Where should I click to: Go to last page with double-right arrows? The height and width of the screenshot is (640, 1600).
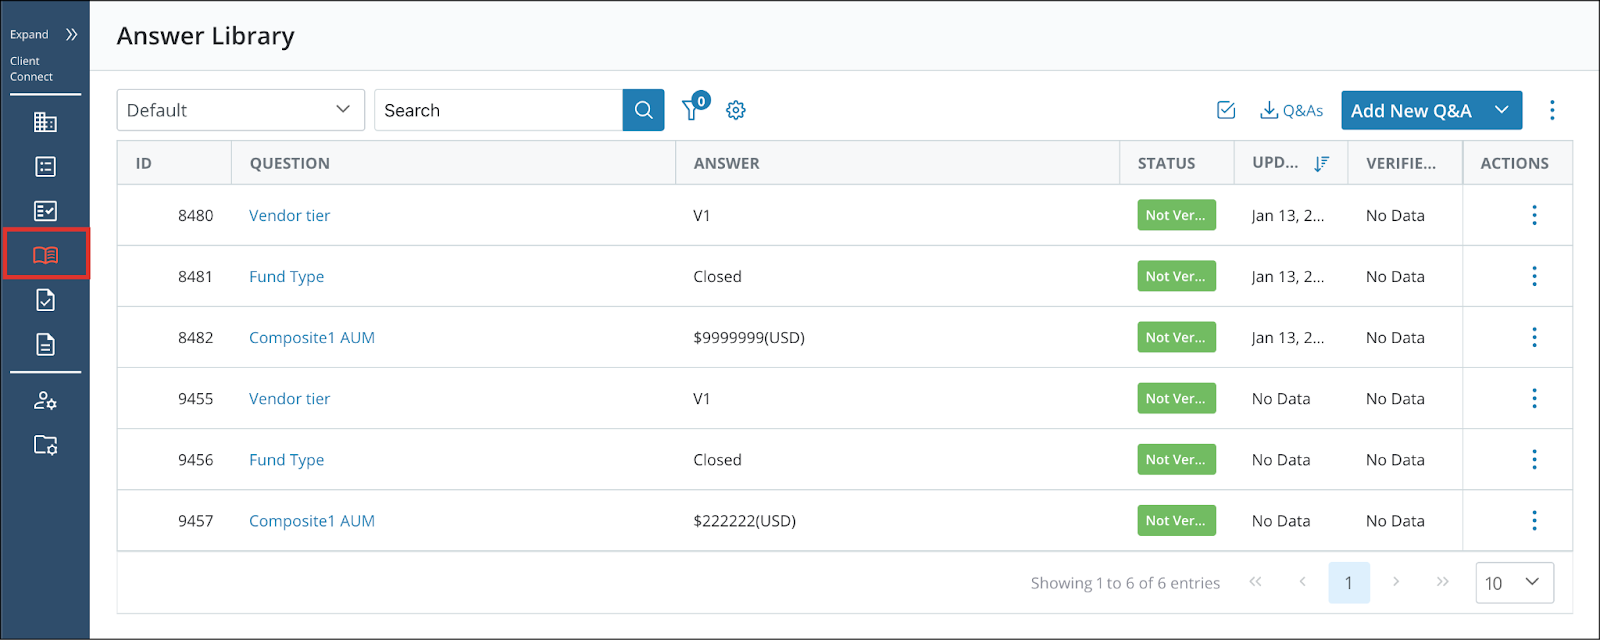coord(1442,582)
